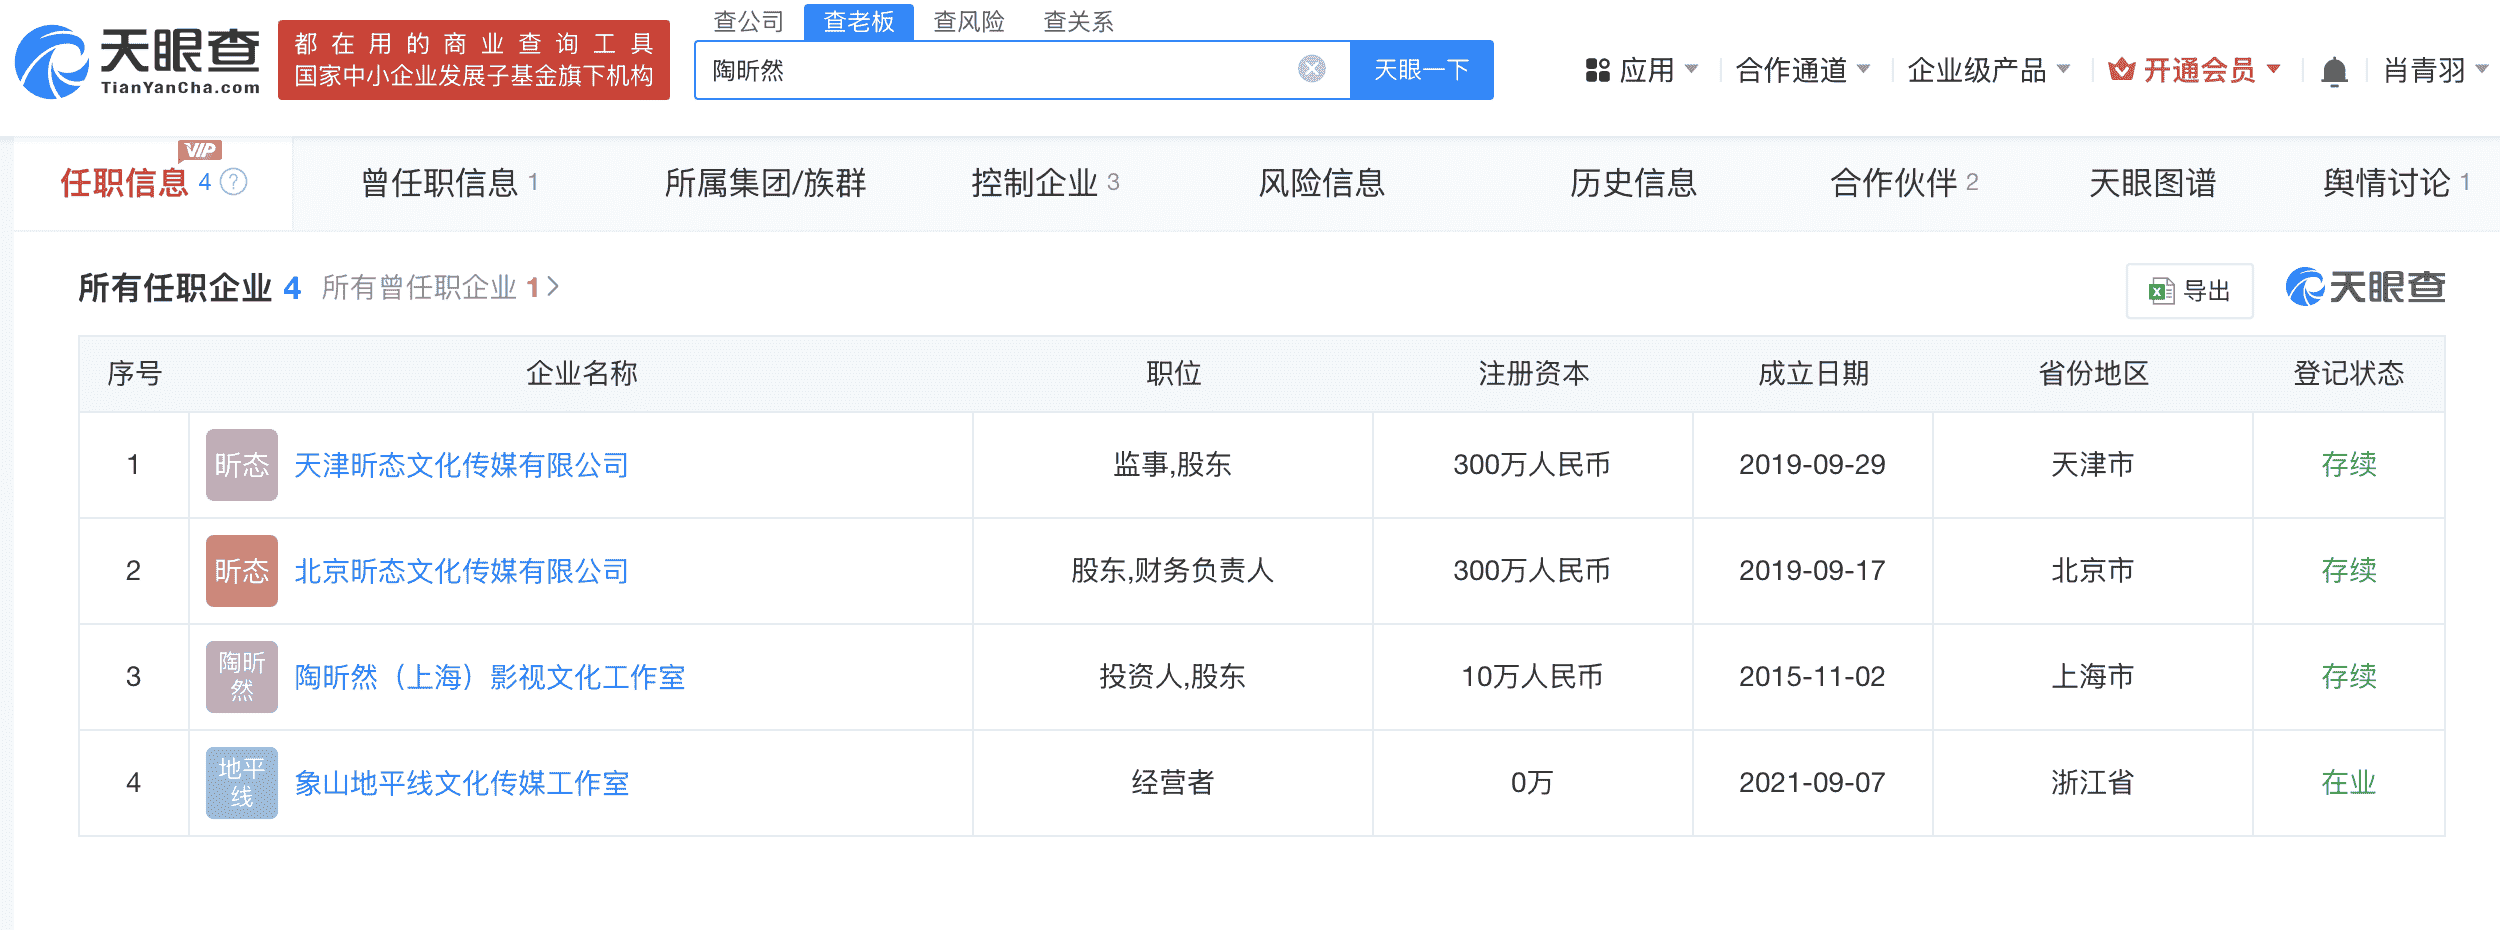The image size is (2500, 930).
Task: Open 象山地平线文化传媒工作室 company link
Action: (461, 783)
